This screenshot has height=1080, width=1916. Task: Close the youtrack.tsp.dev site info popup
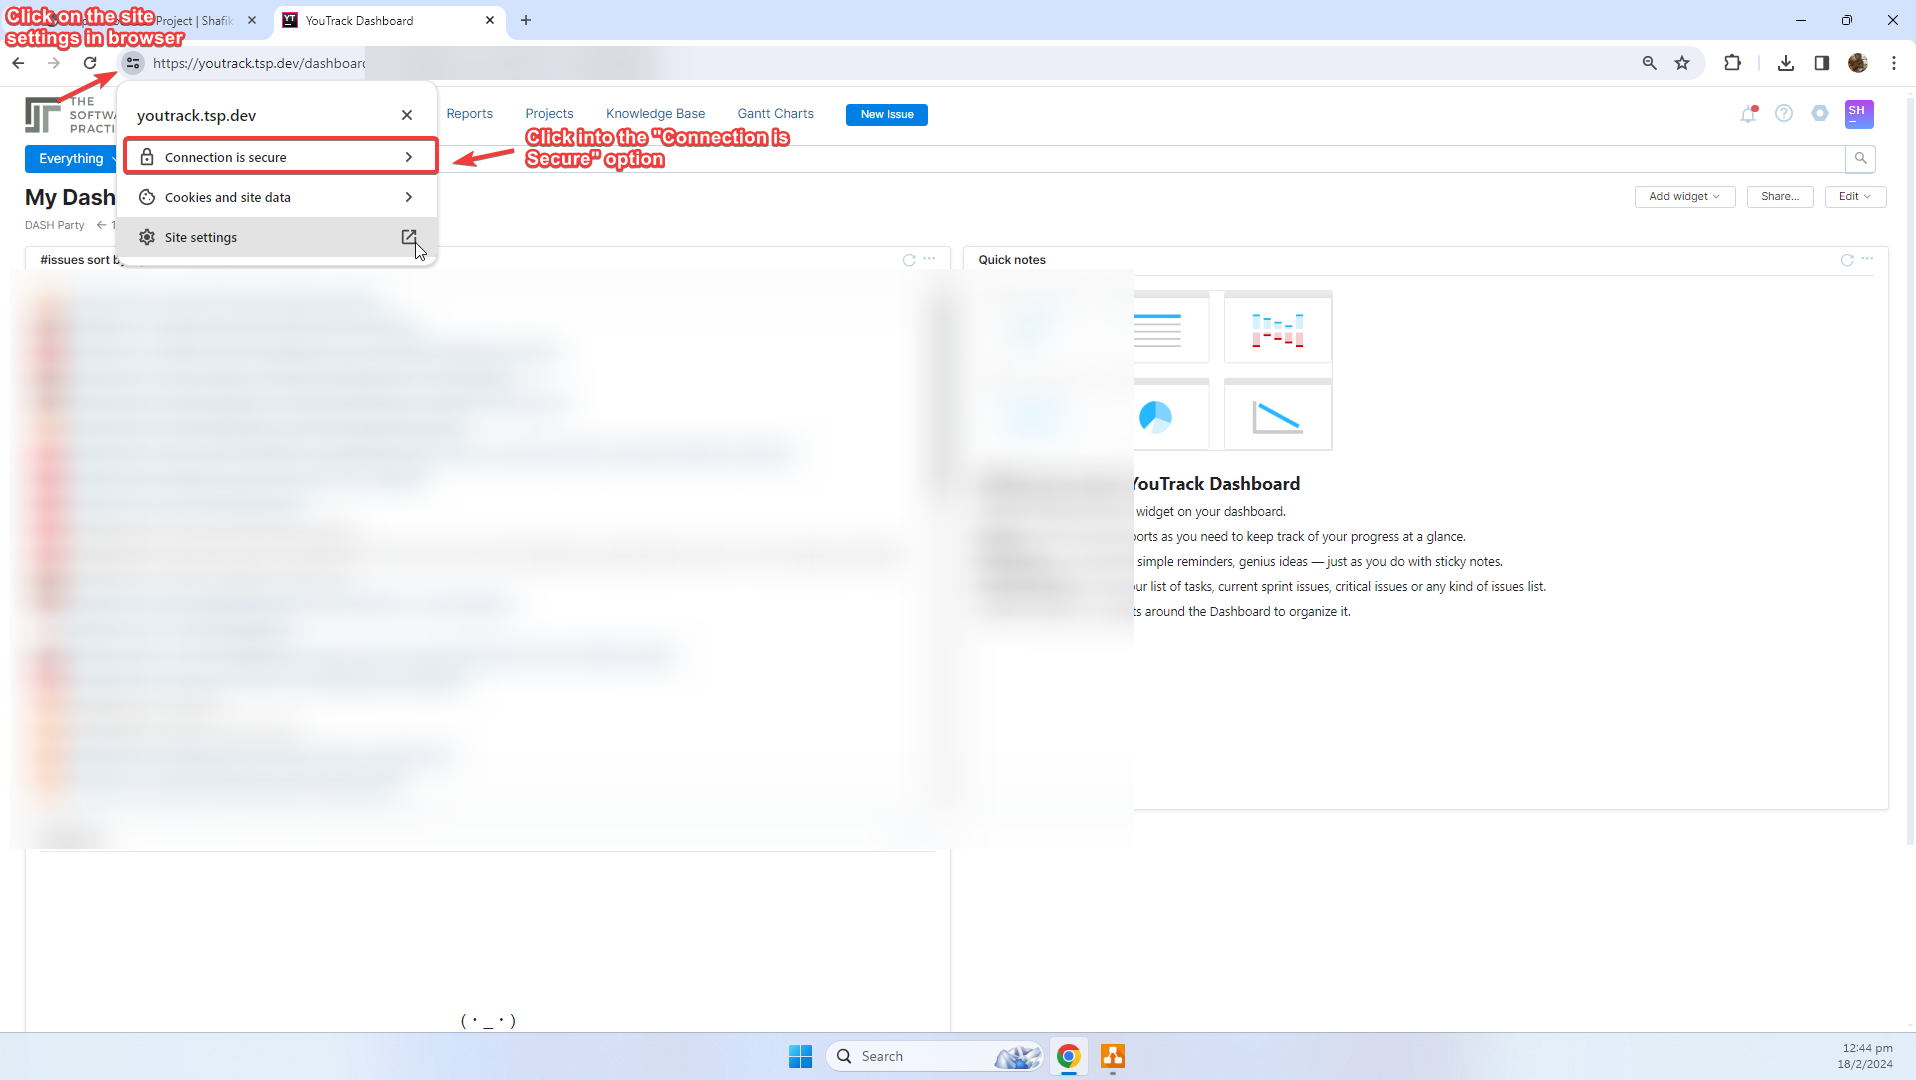tap(407, 115)
